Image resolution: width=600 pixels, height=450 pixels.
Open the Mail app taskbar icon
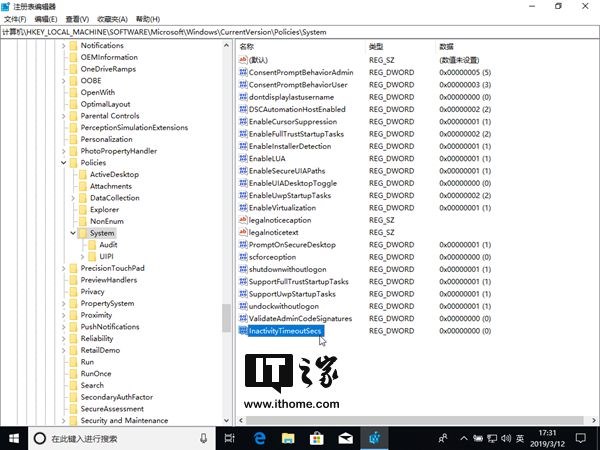coord(346,438)
